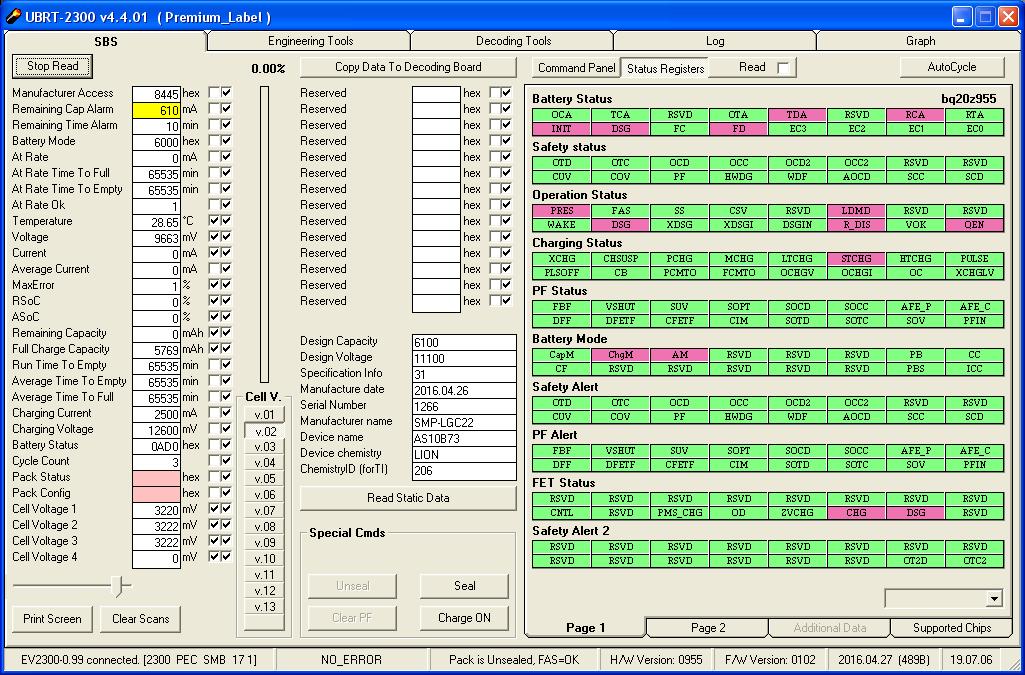Toggle first checkbox for Voltage row
The height and width of the screenshot is (675, 1025).
[x=214, y=237]
